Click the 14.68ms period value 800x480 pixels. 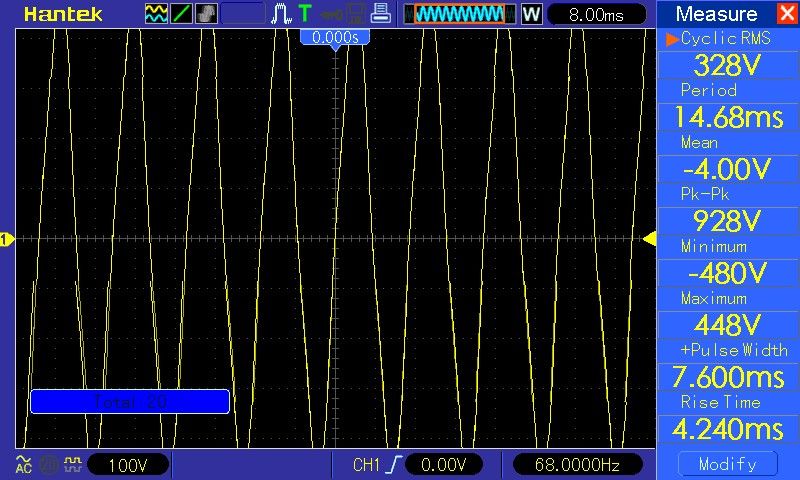point(728,117)
